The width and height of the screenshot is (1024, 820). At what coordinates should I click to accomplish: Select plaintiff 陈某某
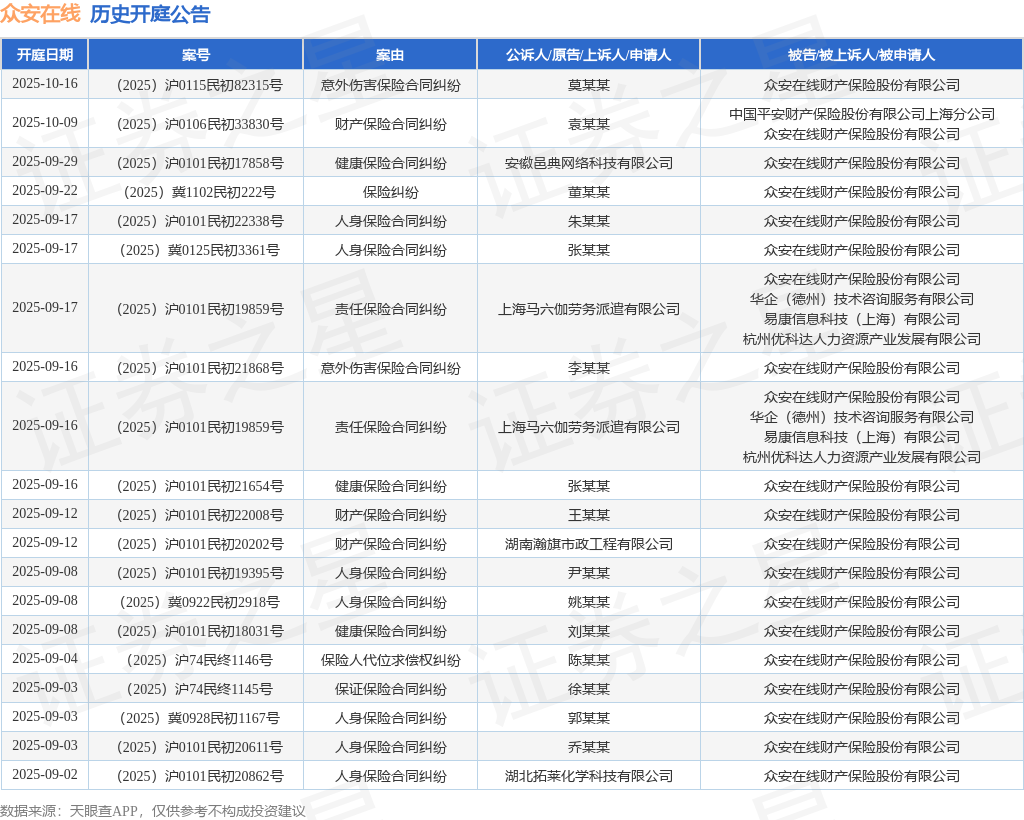point(588,660)
